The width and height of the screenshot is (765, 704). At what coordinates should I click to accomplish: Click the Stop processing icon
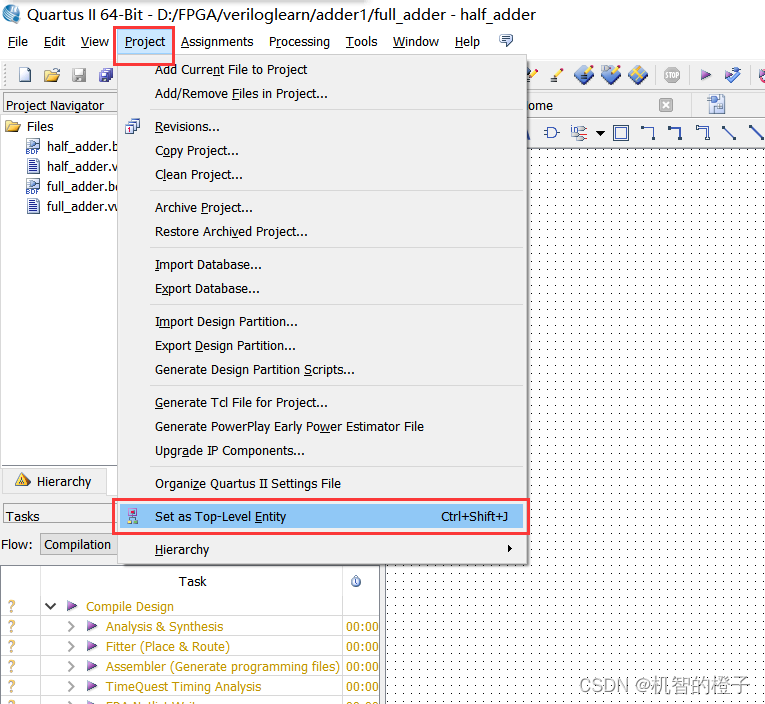tap(672, 75)
